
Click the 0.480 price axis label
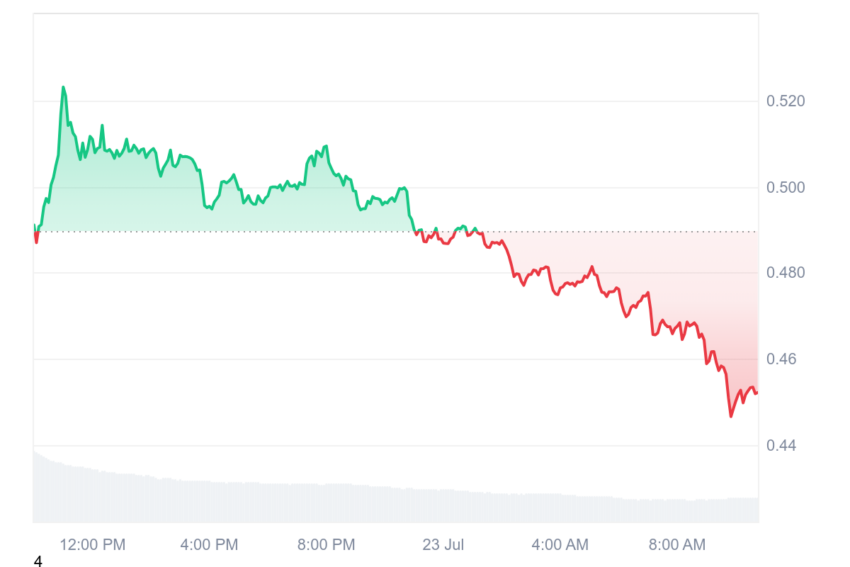(x=785, y=273)
